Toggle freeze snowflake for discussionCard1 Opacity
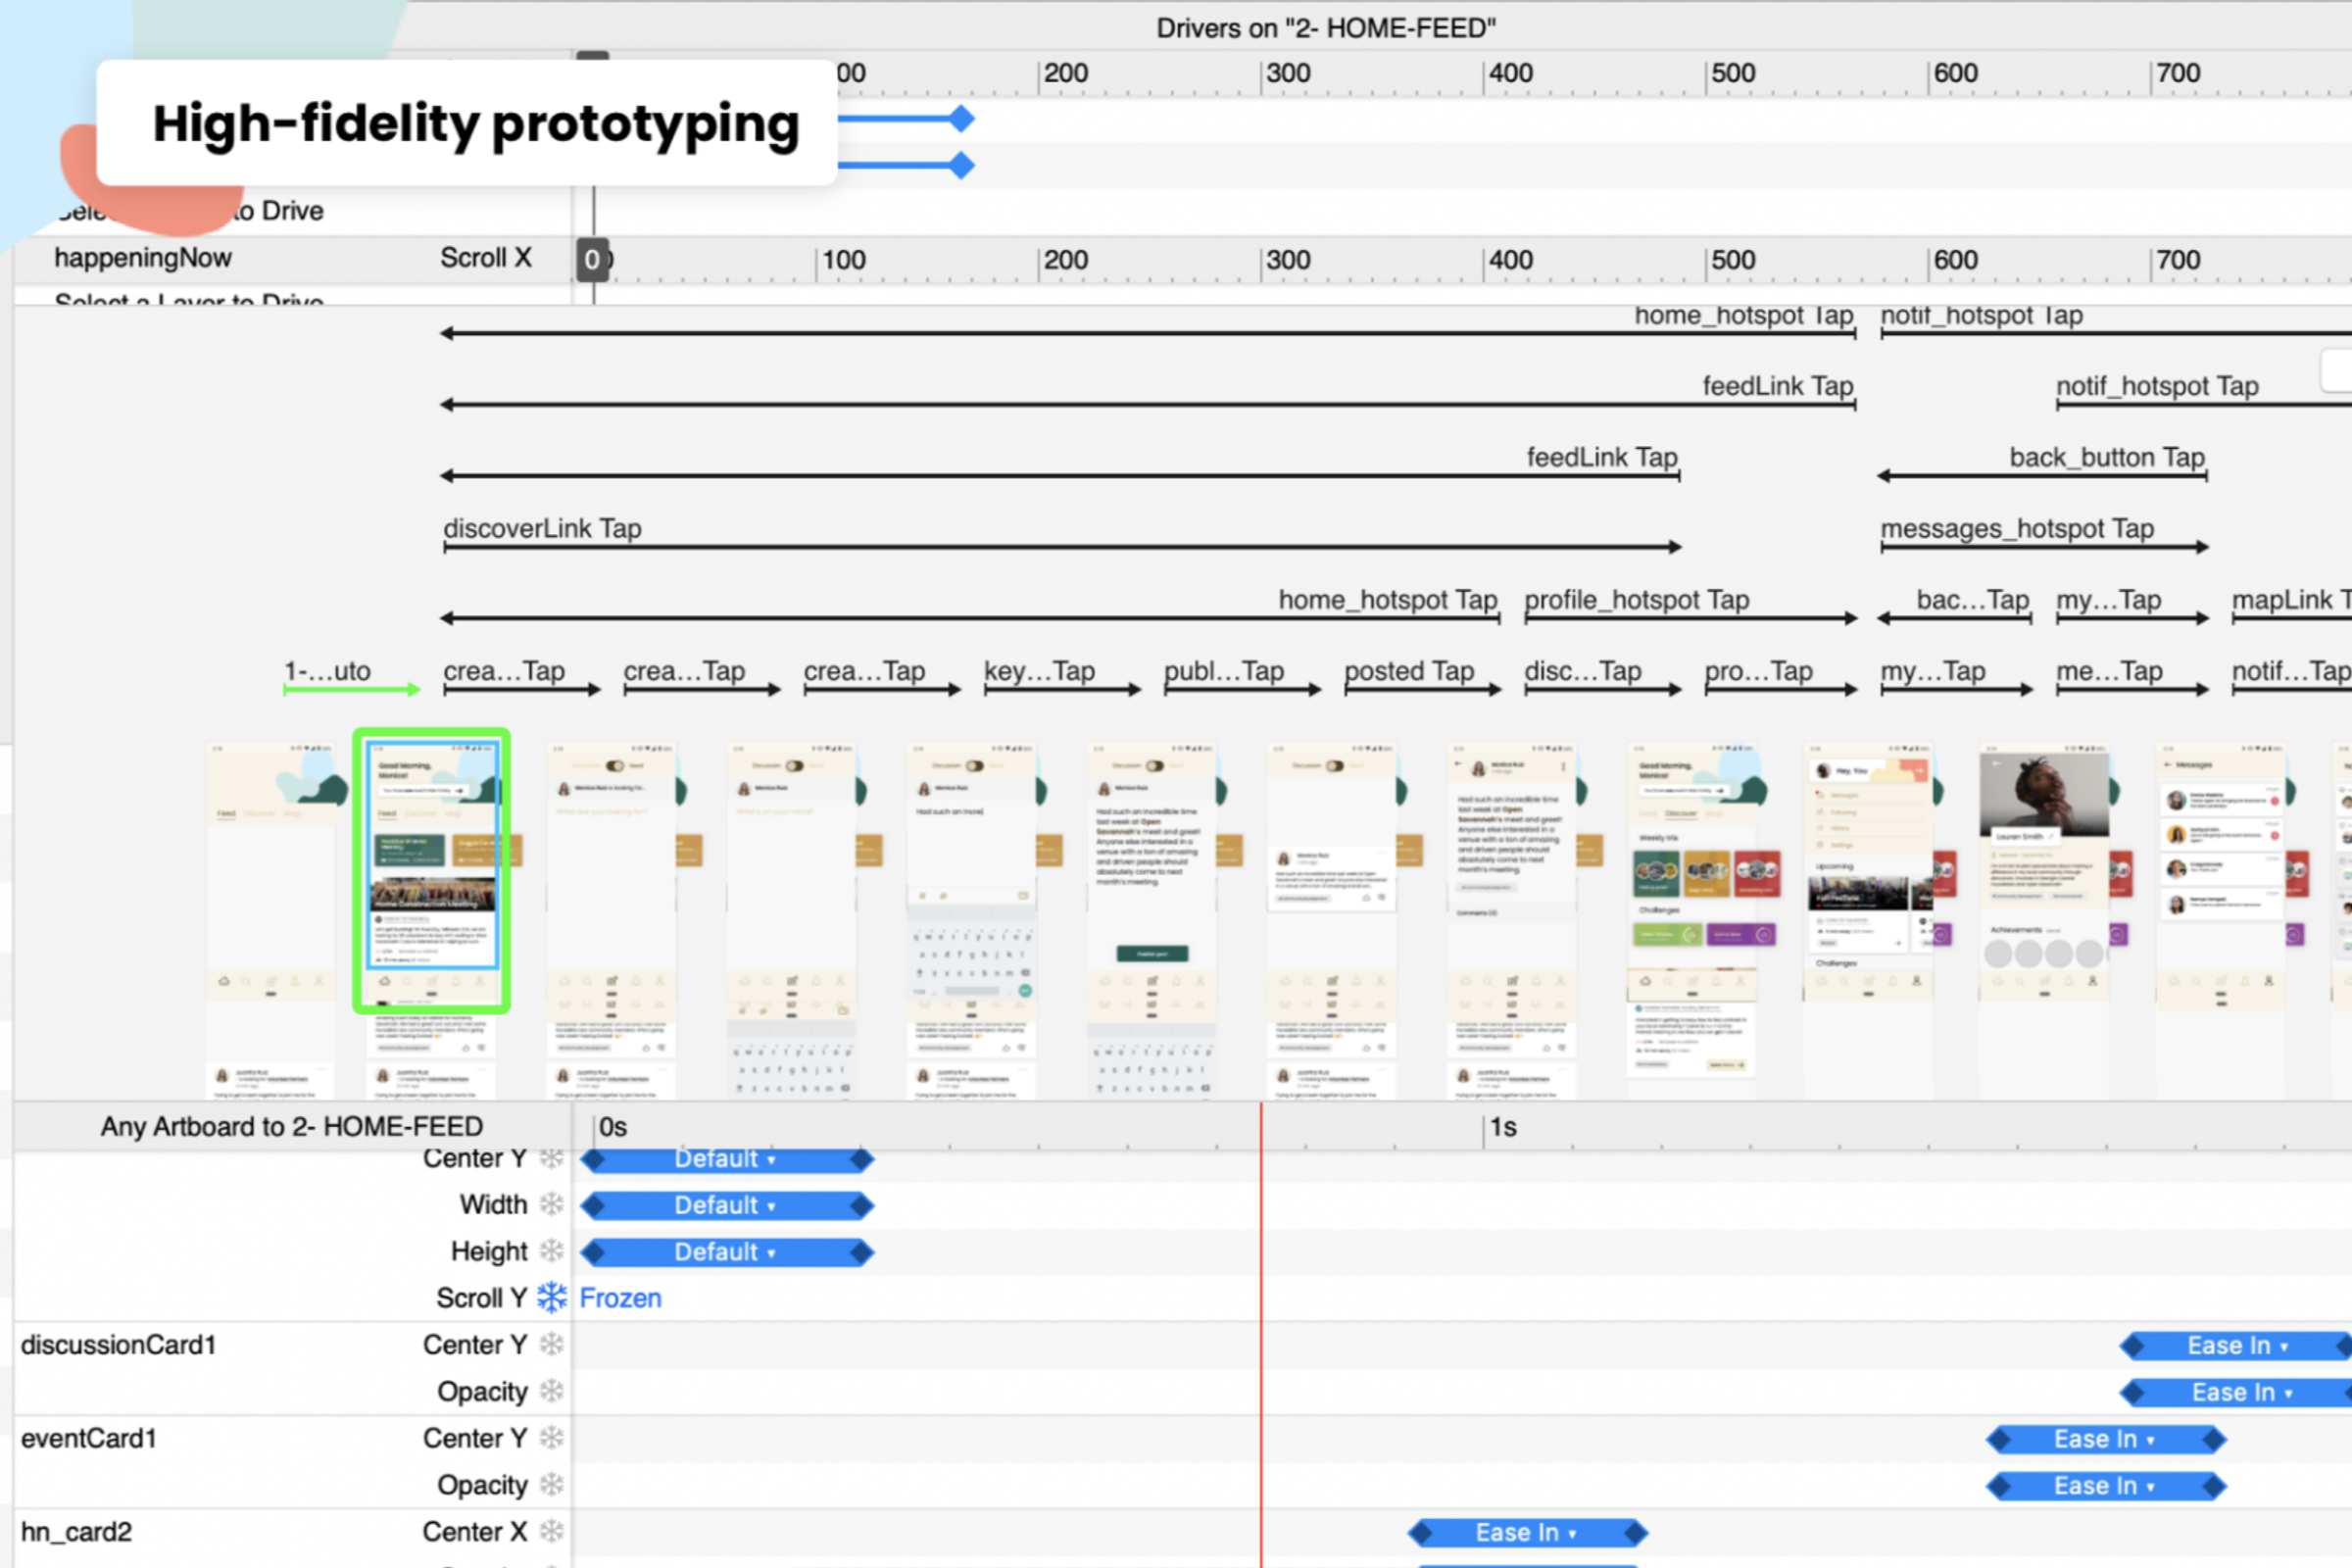The width and height of the screenshot is (2352, 1568). 551,1391
